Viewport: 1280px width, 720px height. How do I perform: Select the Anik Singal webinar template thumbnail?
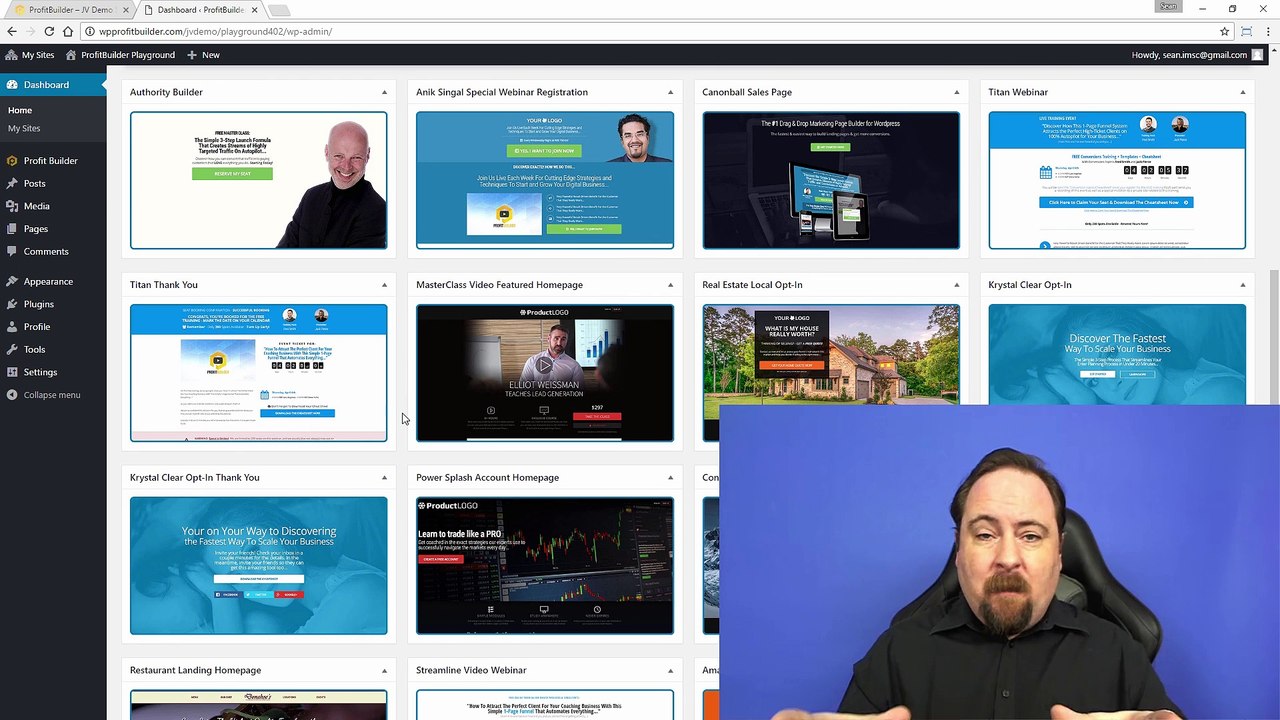point(545,180)
